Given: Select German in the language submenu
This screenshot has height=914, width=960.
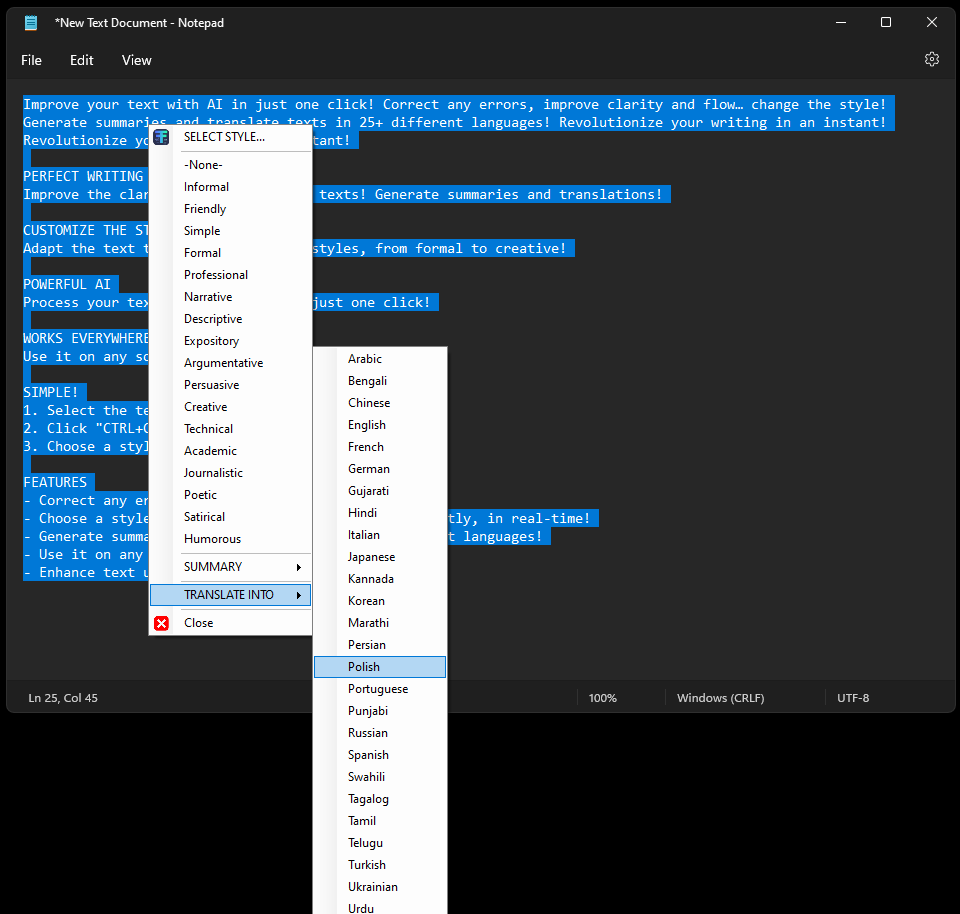Looking at the screenshot, I should (380, 469).
